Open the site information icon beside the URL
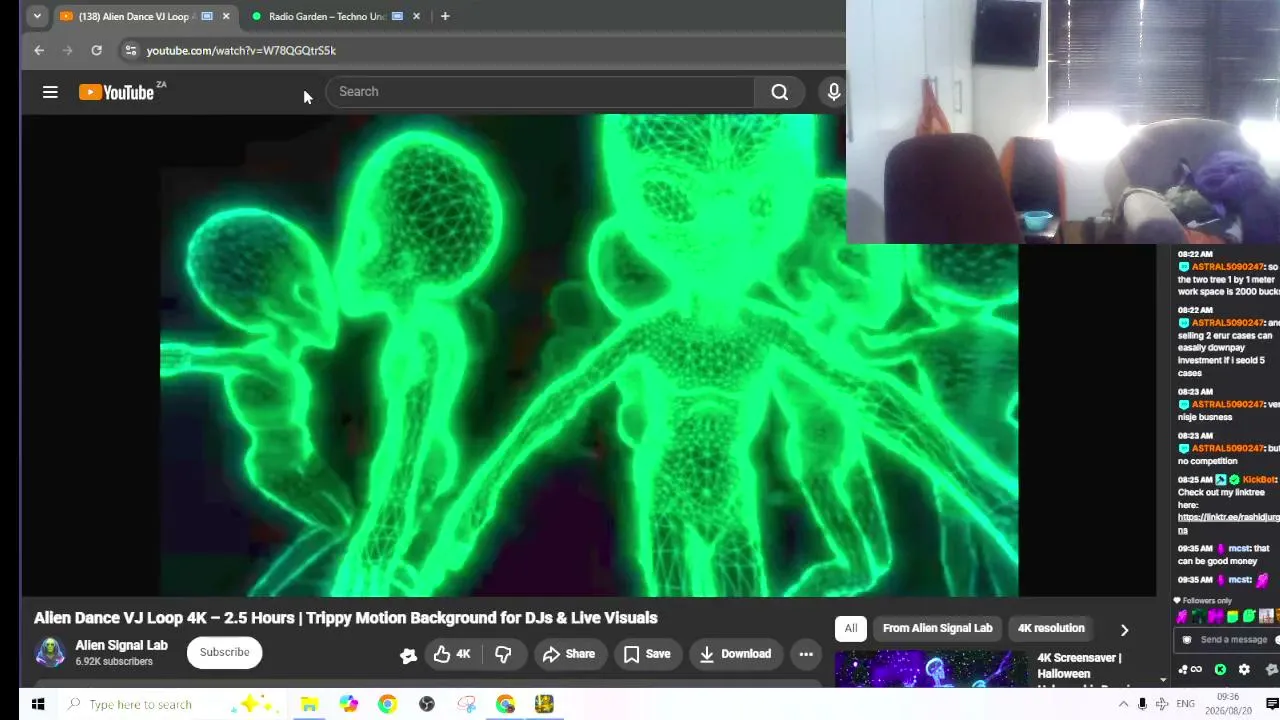This screenshot has width=1280, height=720. [x=130, y=50]
